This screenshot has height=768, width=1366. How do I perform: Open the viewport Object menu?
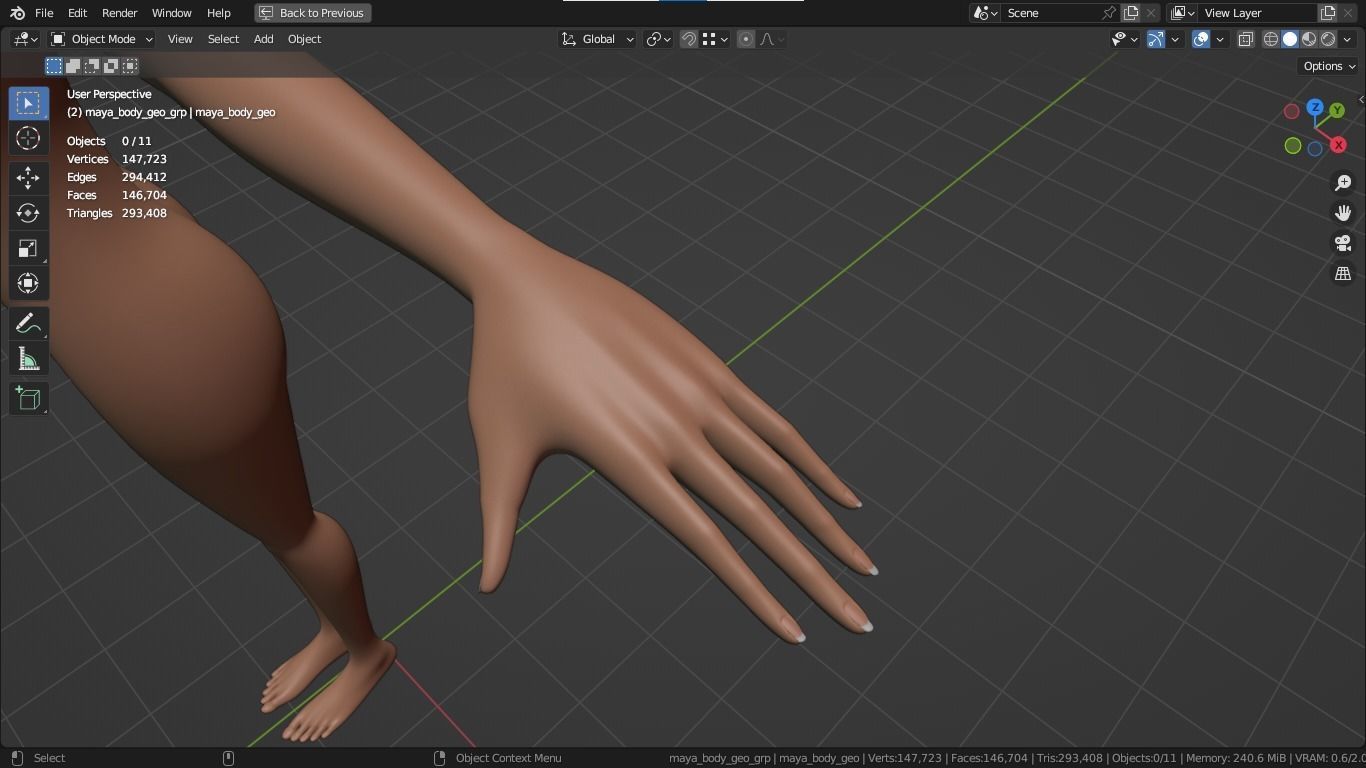(304, 39)
